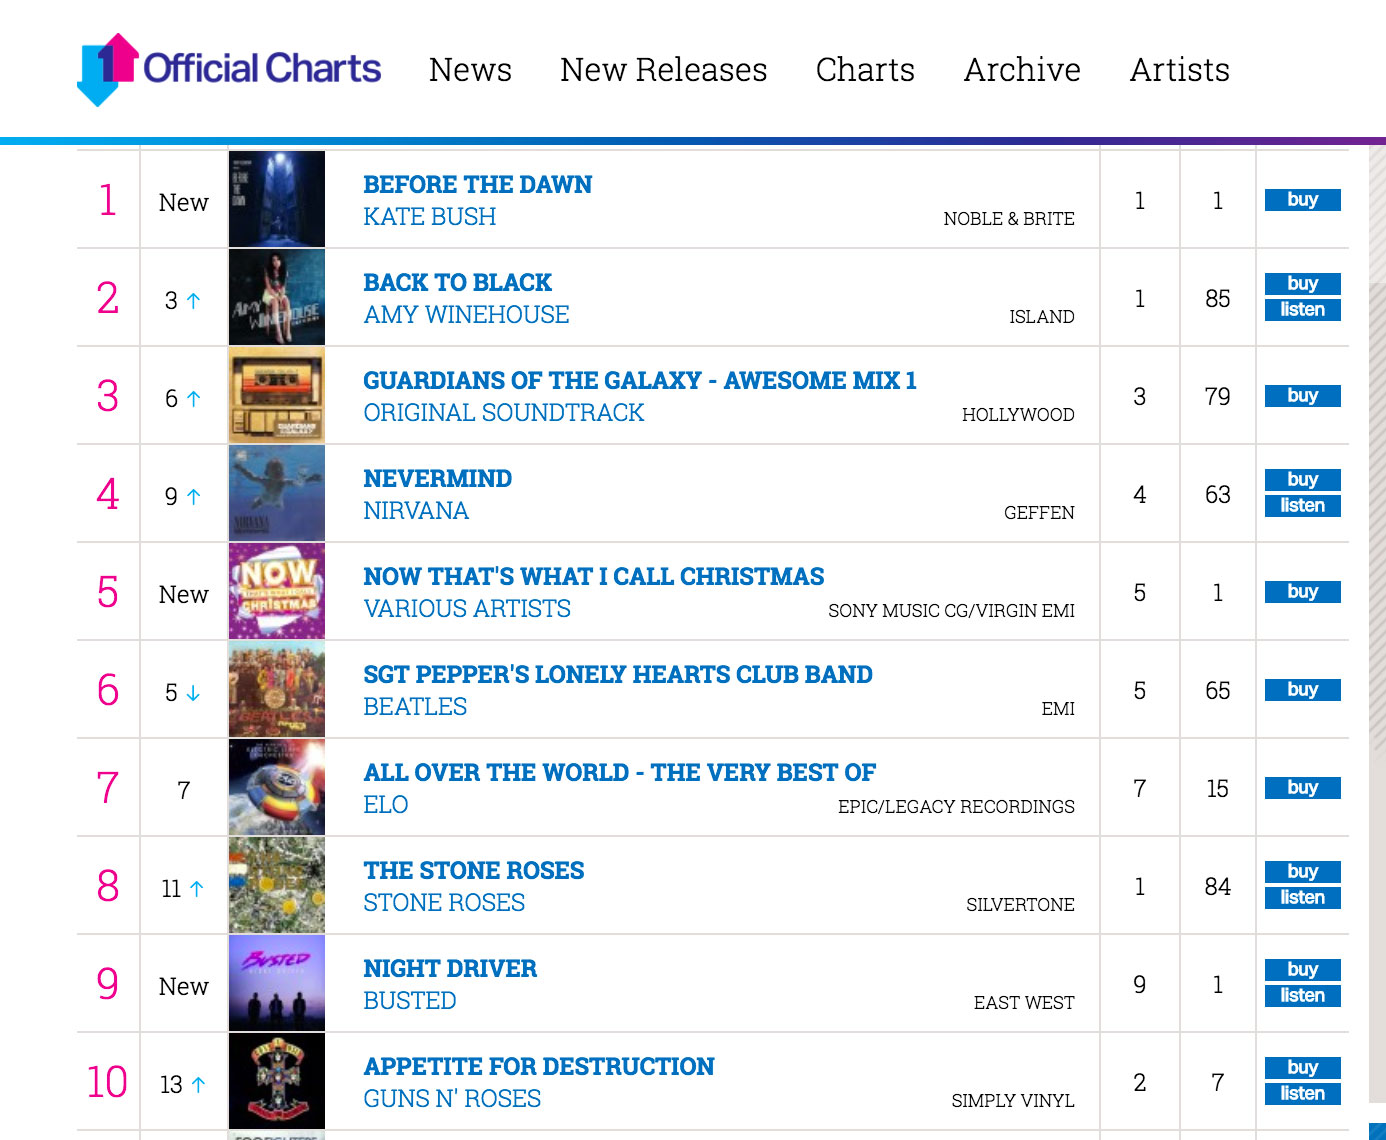Click buy button for The Stone Roses
This screenshot has width=1386, height=1140.
coord(1302,872)
